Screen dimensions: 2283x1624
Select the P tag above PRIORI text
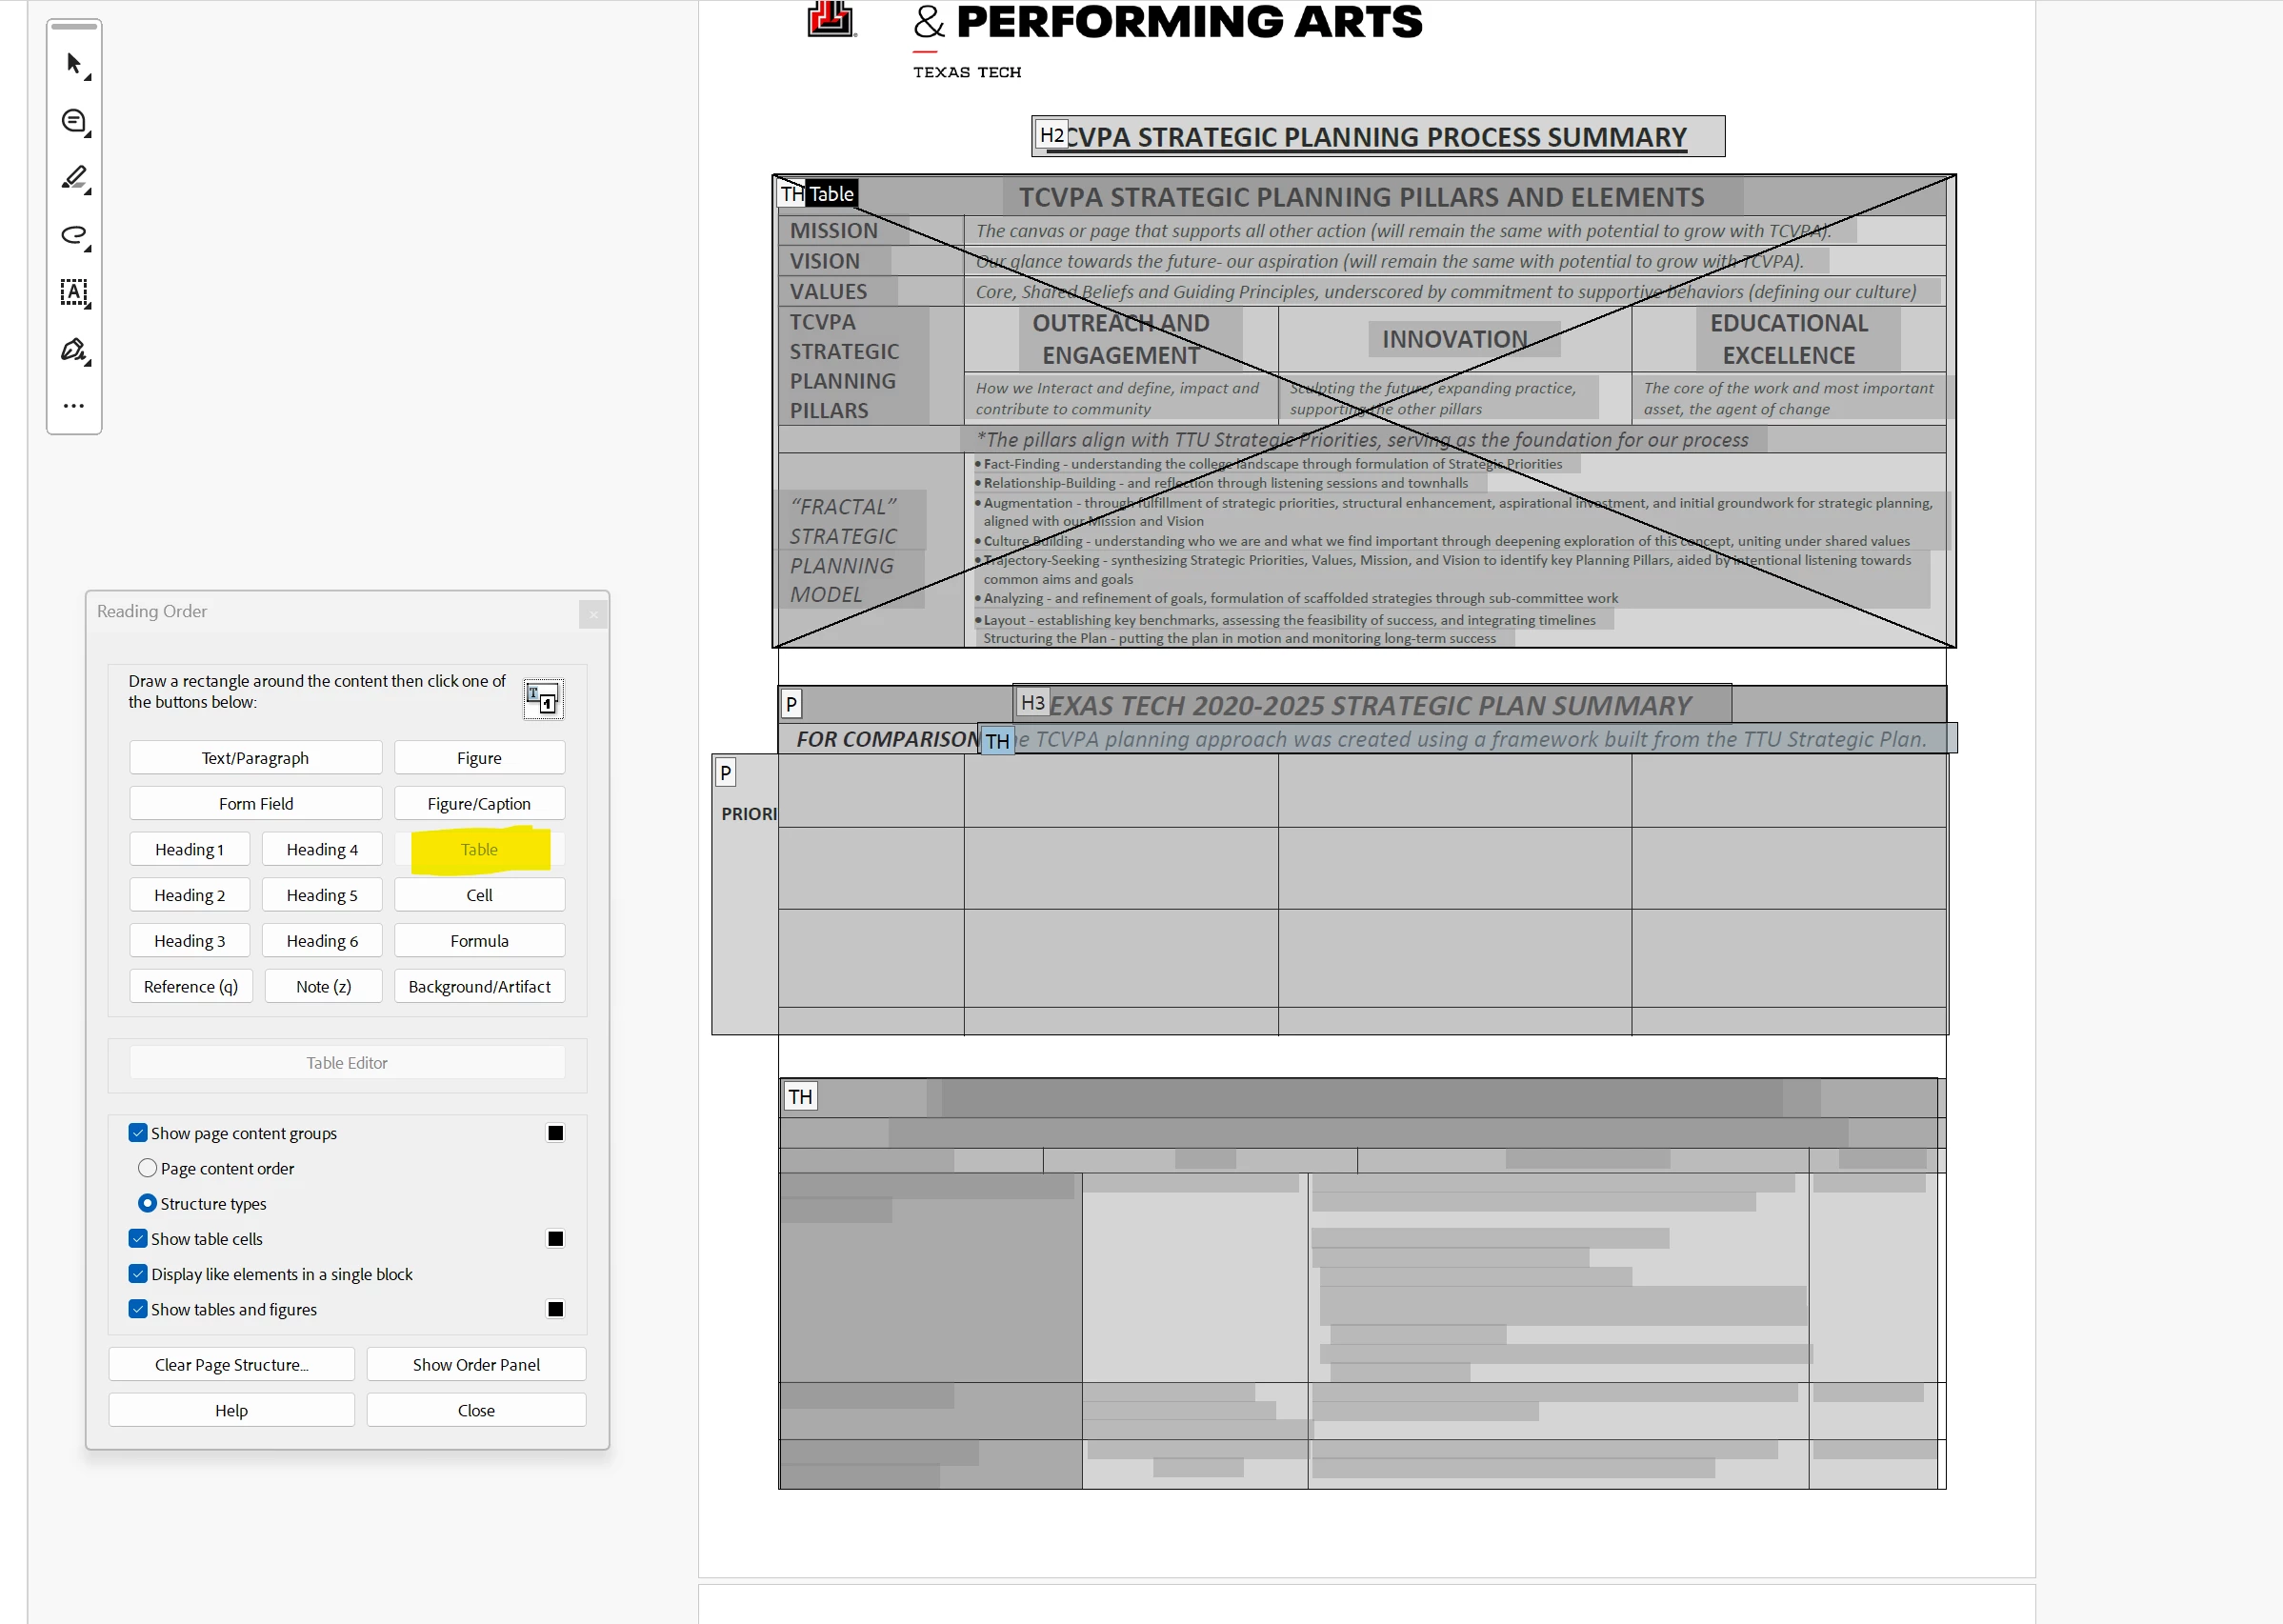pyautogui.click(x=726, y=772)
